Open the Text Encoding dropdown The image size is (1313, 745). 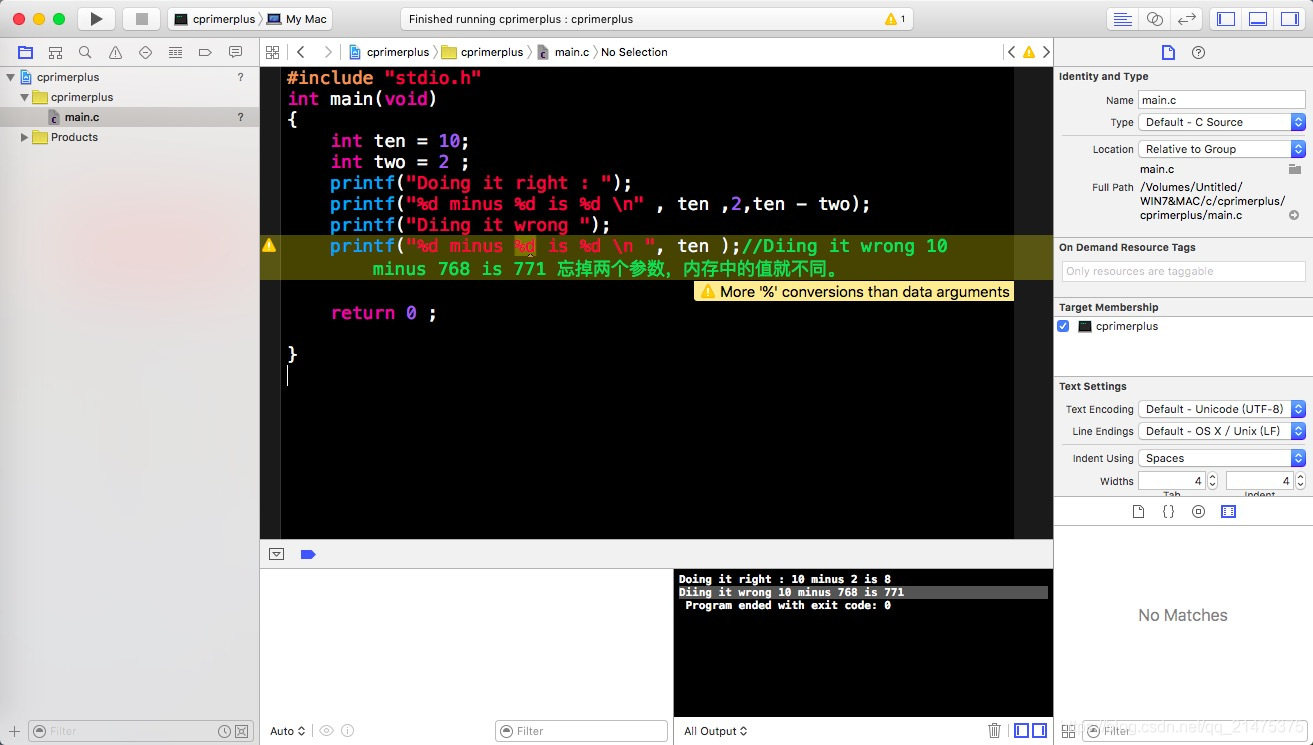pyautogui.click(x=1222, y=409)
